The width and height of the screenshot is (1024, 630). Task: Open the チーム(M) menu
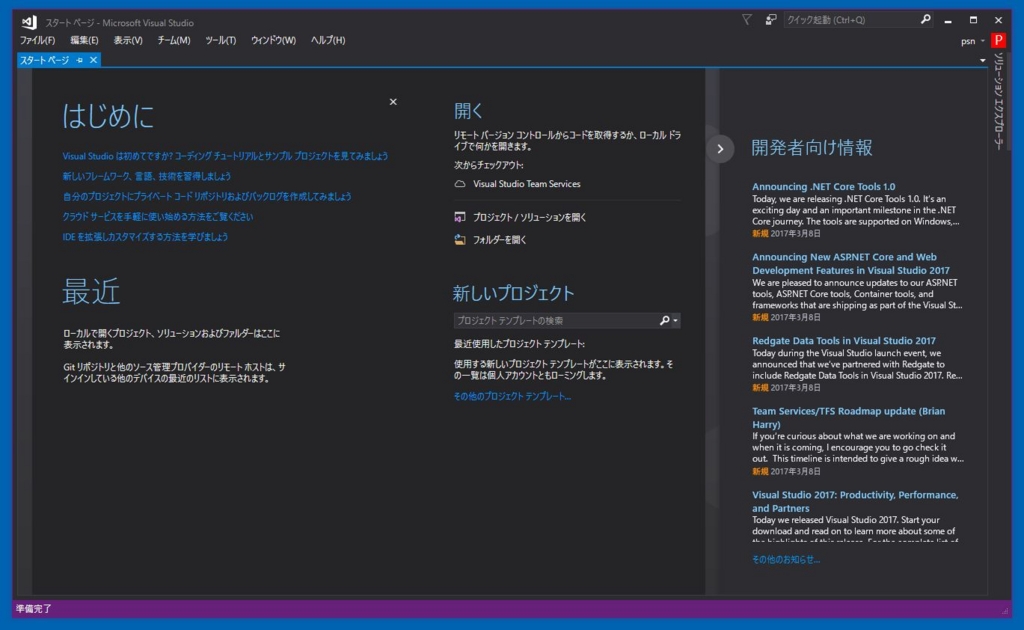pos(174,40)
